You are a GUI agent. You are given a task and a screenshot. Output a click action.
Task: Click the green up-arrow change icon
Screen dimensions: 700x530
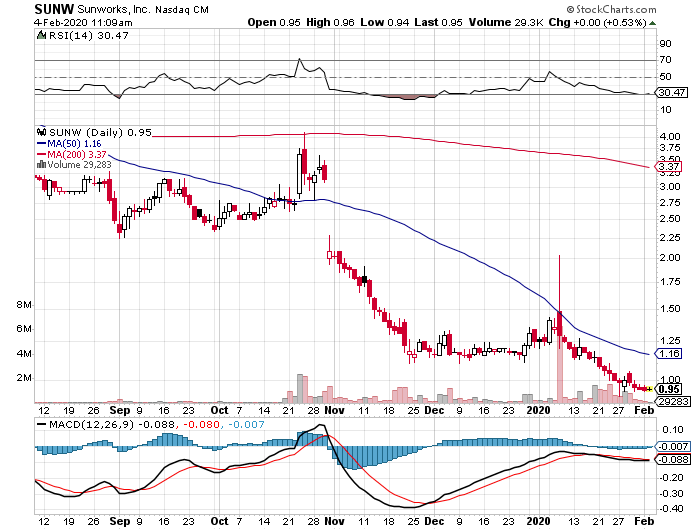pyautogui.click(x=652, y=23)
